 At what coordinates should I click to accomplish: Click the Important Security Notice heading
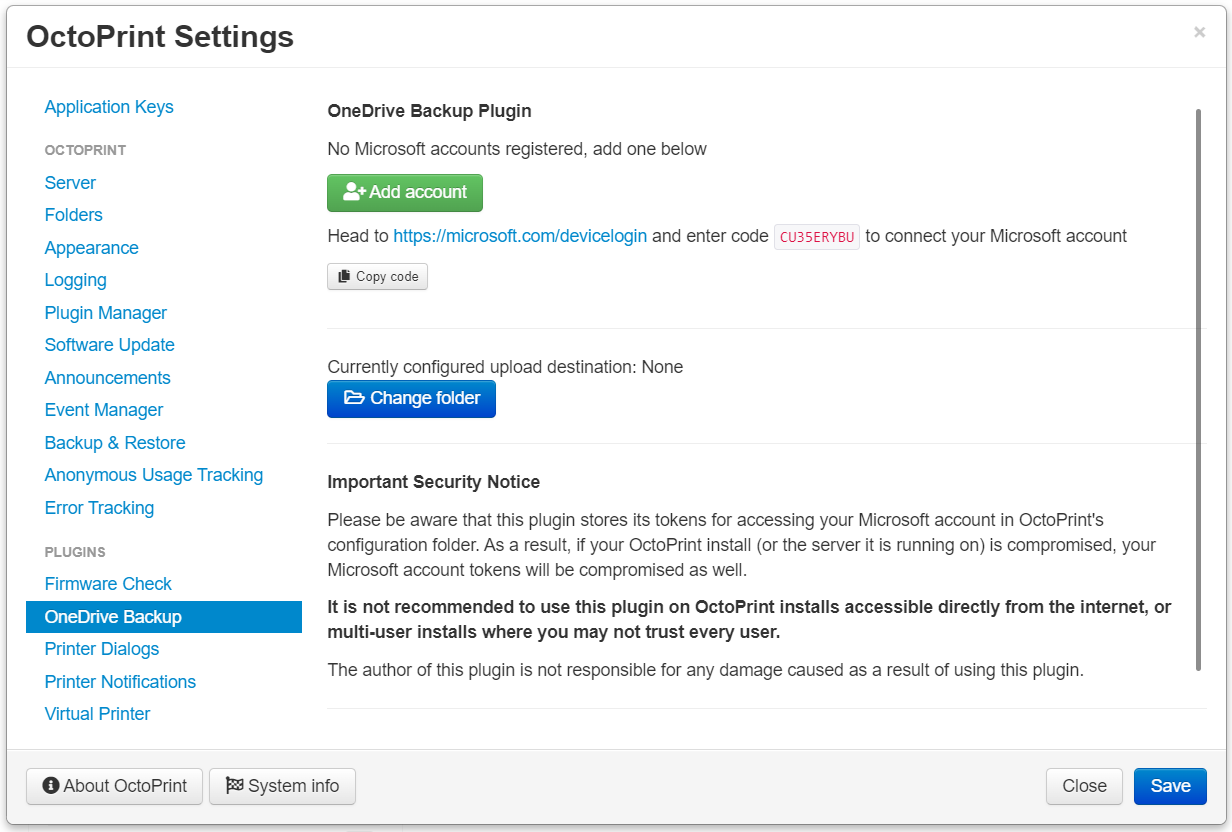[434, 482]
